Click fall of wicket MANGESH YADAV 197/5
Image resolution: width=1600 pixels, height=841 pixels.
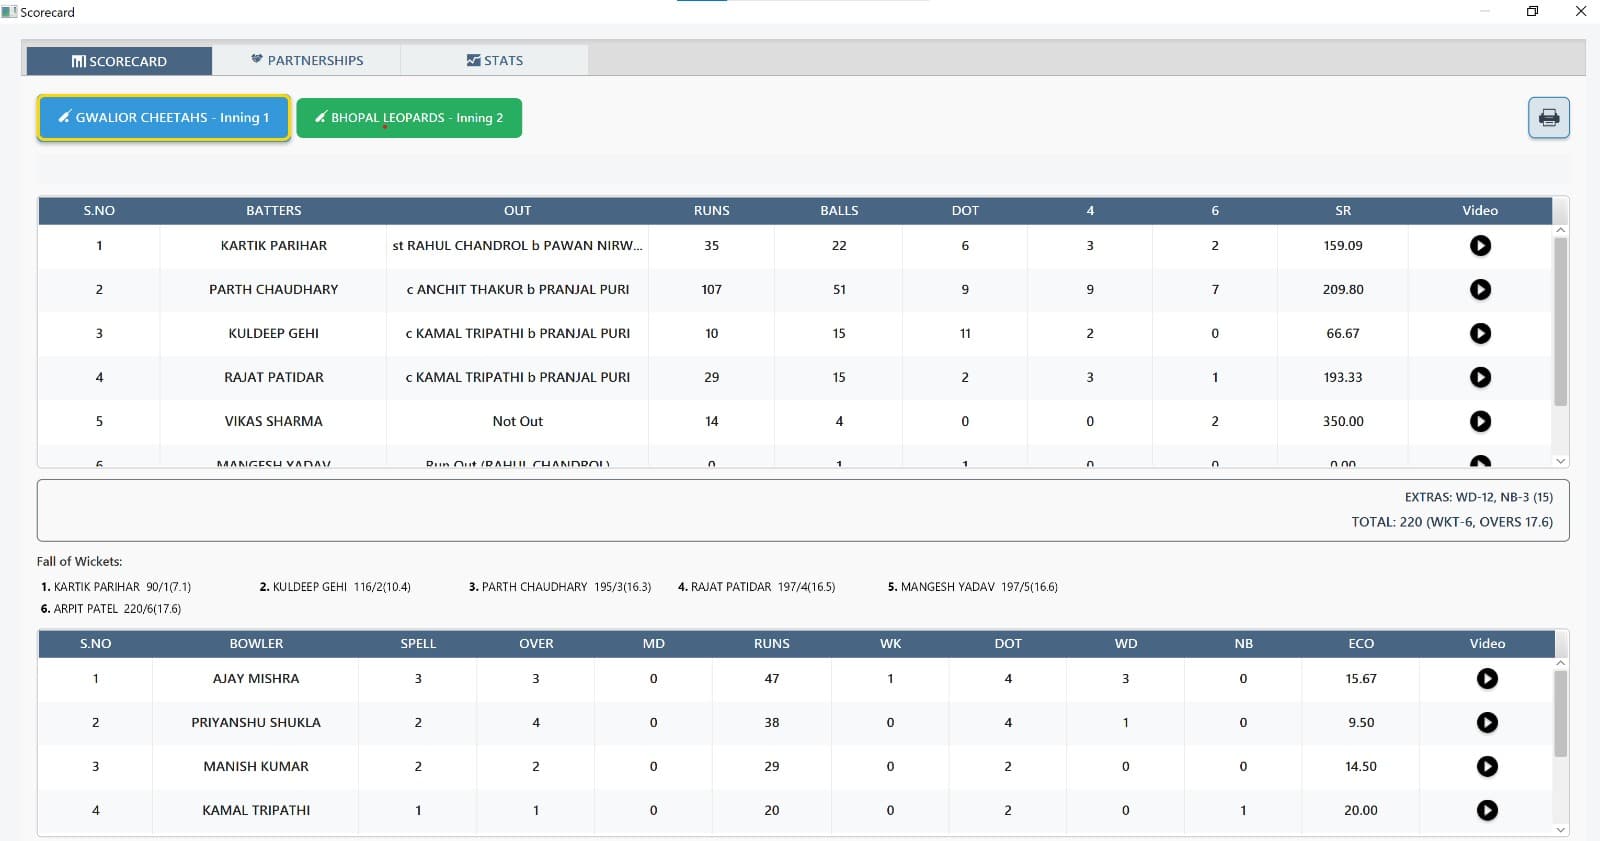(973, 587)
